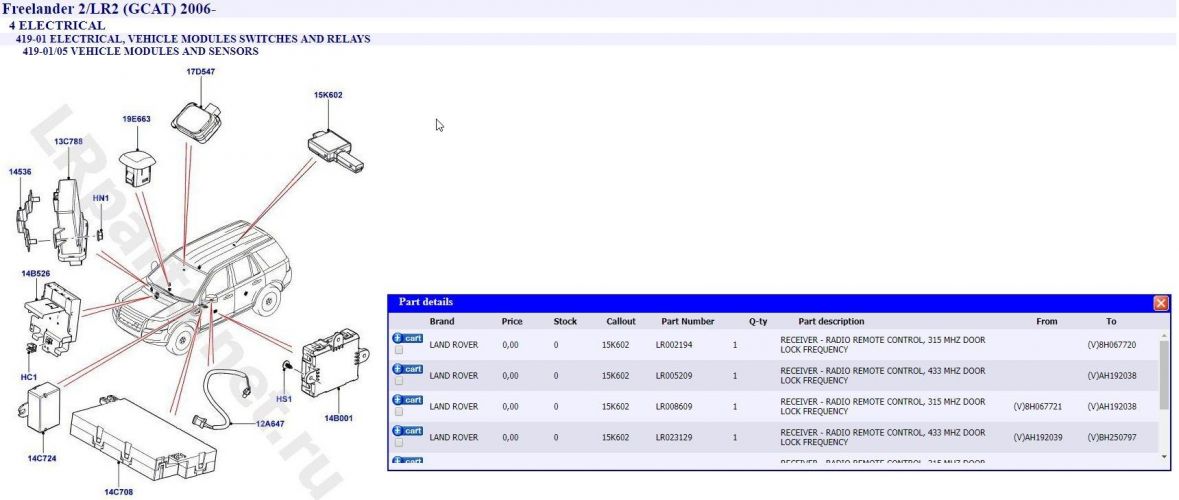Click the Callout column header

point(621,321)
